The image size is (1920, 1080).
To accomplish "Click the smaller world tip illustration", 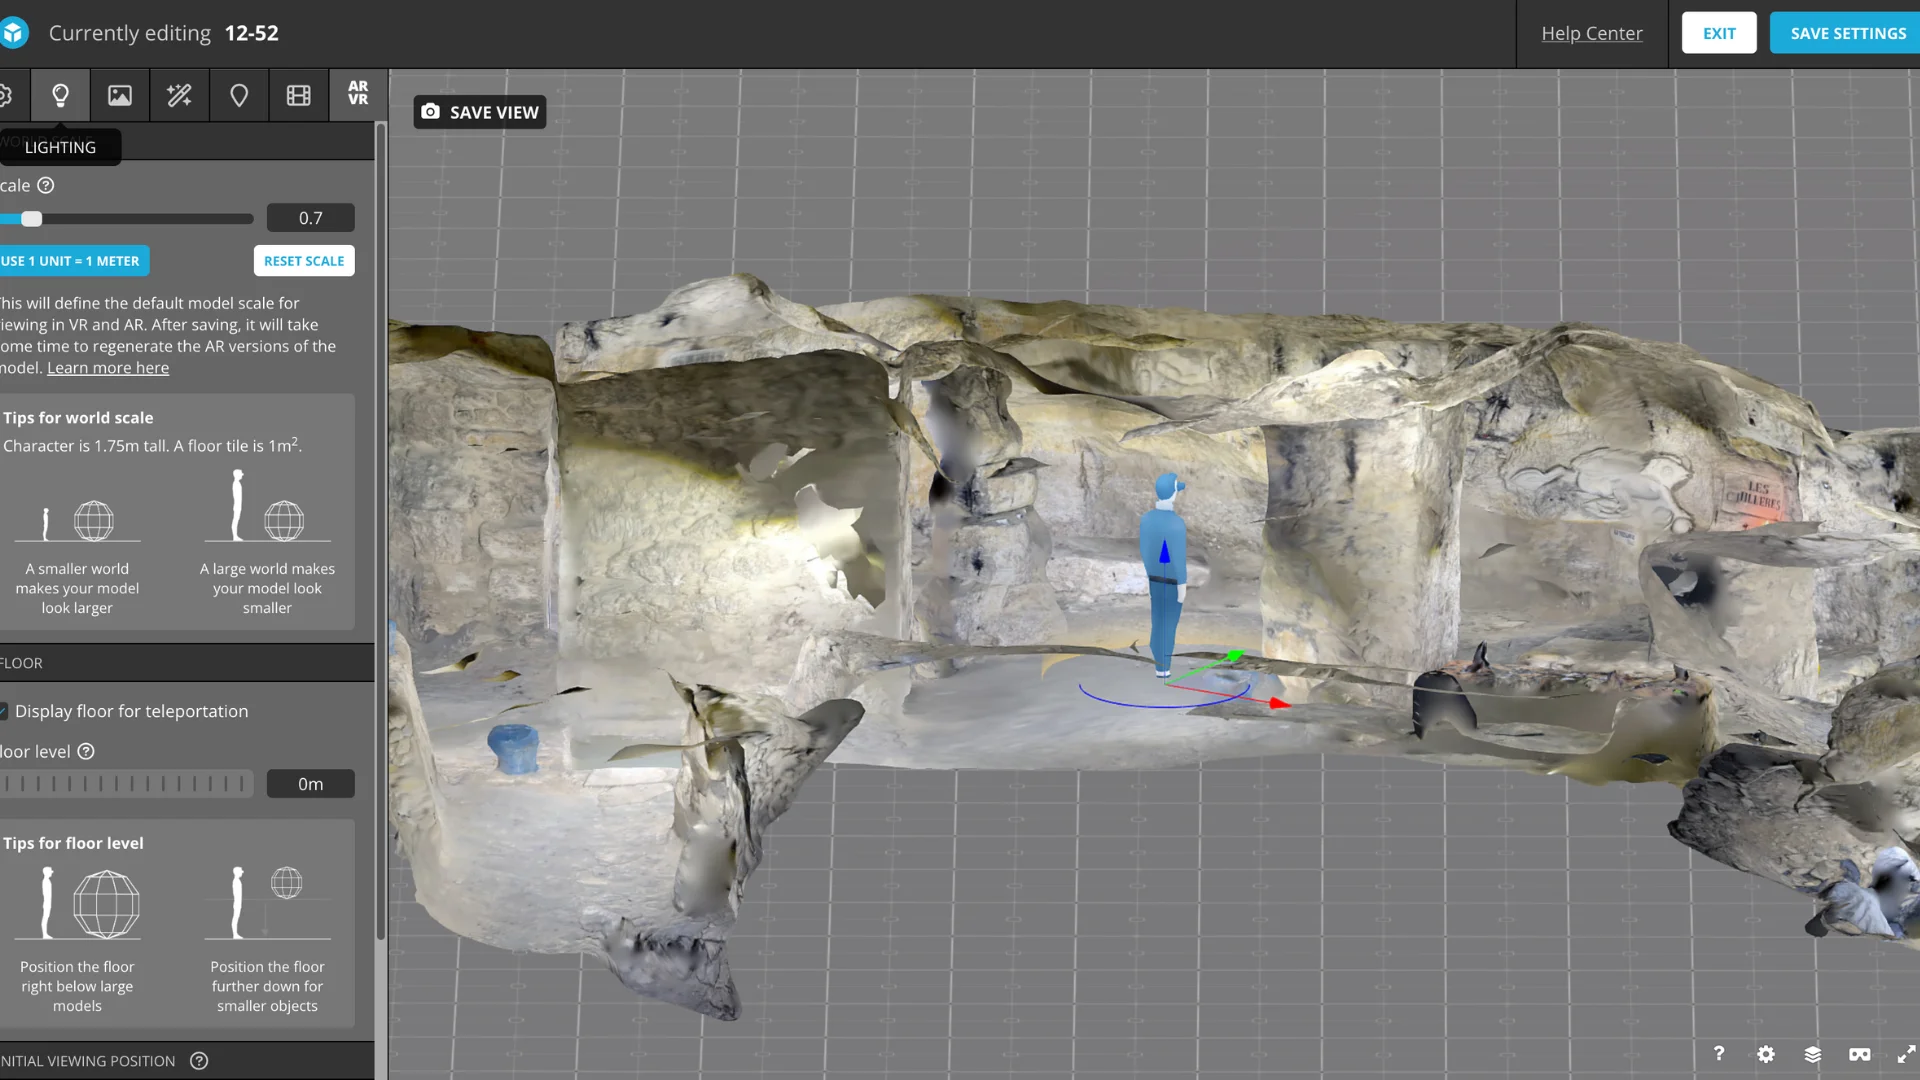I will click(x=78, y=520).
